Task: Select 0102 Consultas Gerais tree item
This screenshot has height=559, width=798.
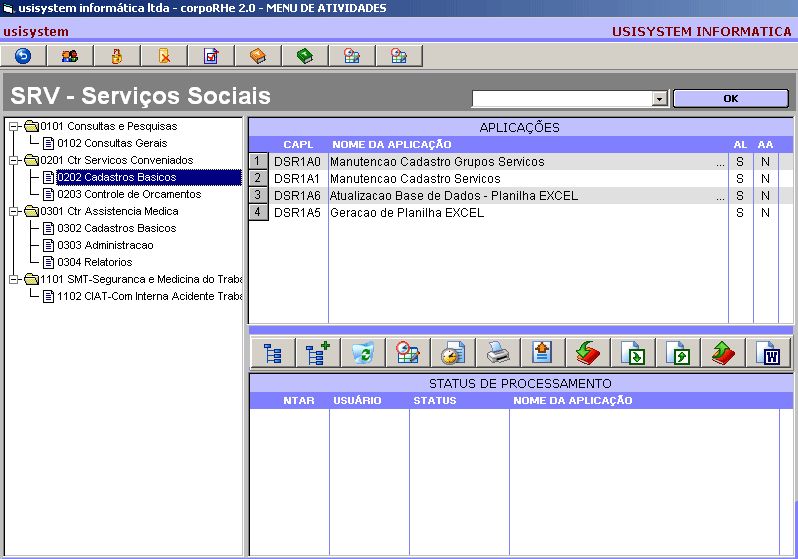Action: (x=112, y=144)
